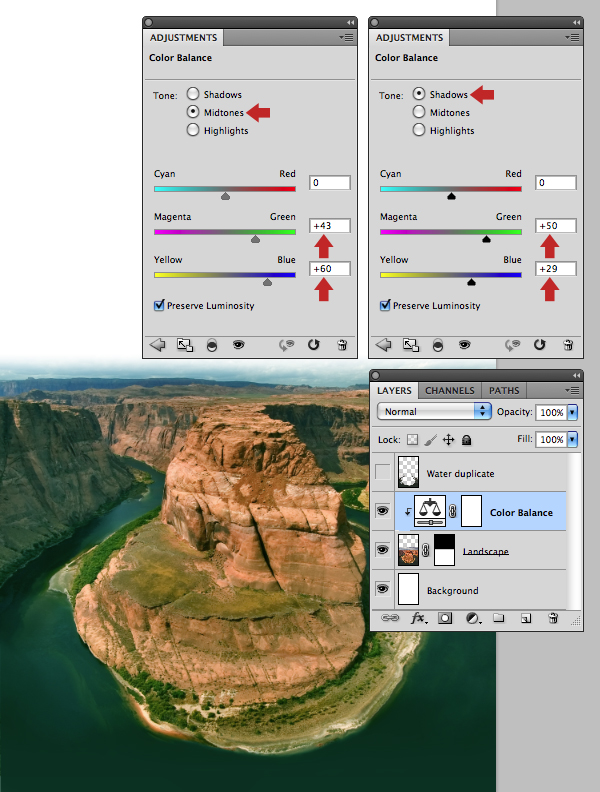600x792 pixels.
Task: Create new layer icon in Layers panel
Action: coord(526,618)
